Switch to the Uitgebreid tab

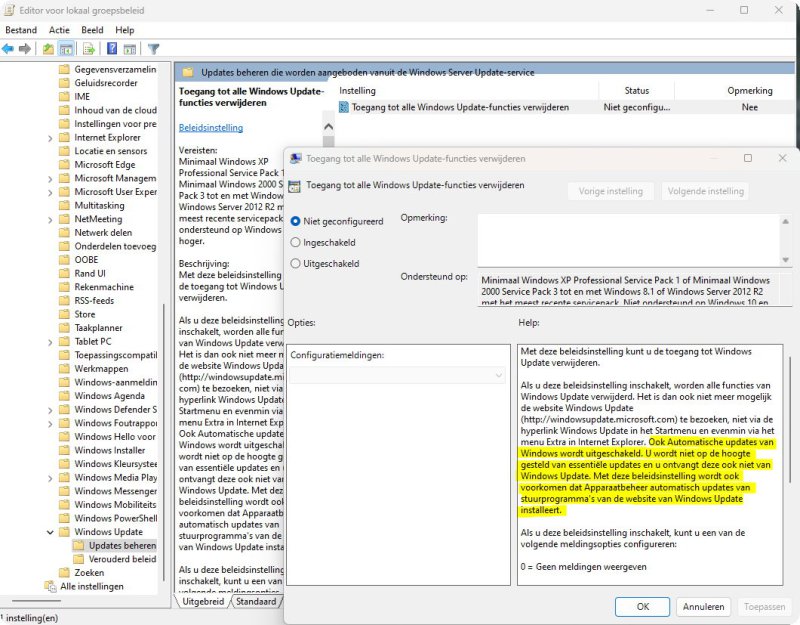[203, 602]
